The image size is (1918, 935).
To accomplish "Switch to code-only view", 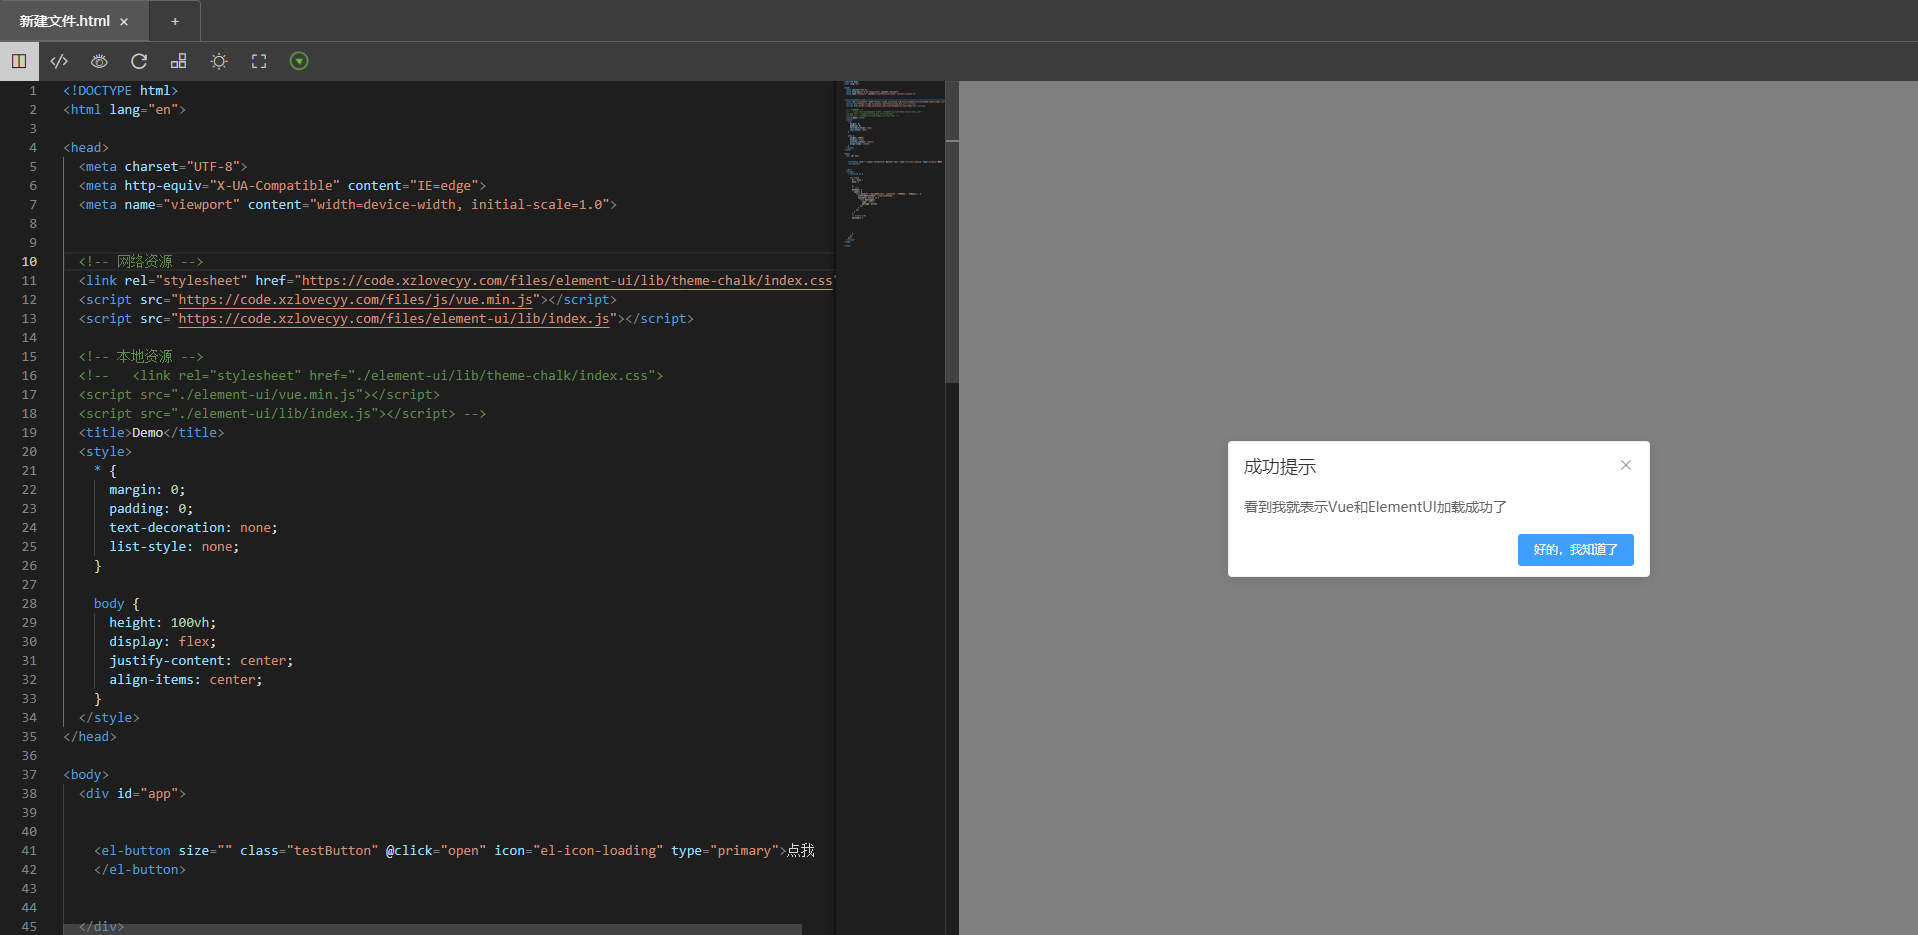I will pos(59,61).
